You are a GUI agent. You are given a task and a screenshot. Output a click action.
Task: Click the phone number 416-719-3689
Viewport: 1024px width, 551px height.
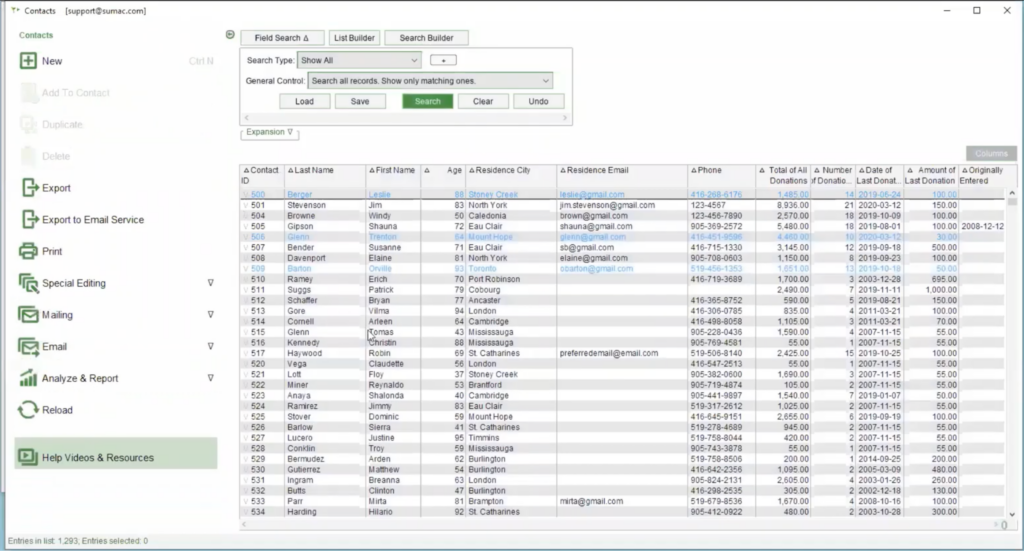[x=716, y=279]
